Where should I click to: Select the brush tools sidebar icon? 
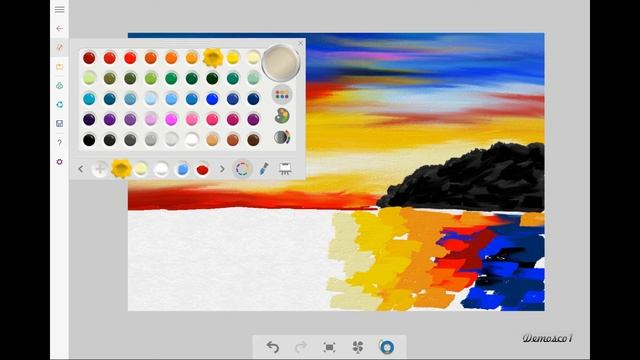click(60, 47)
